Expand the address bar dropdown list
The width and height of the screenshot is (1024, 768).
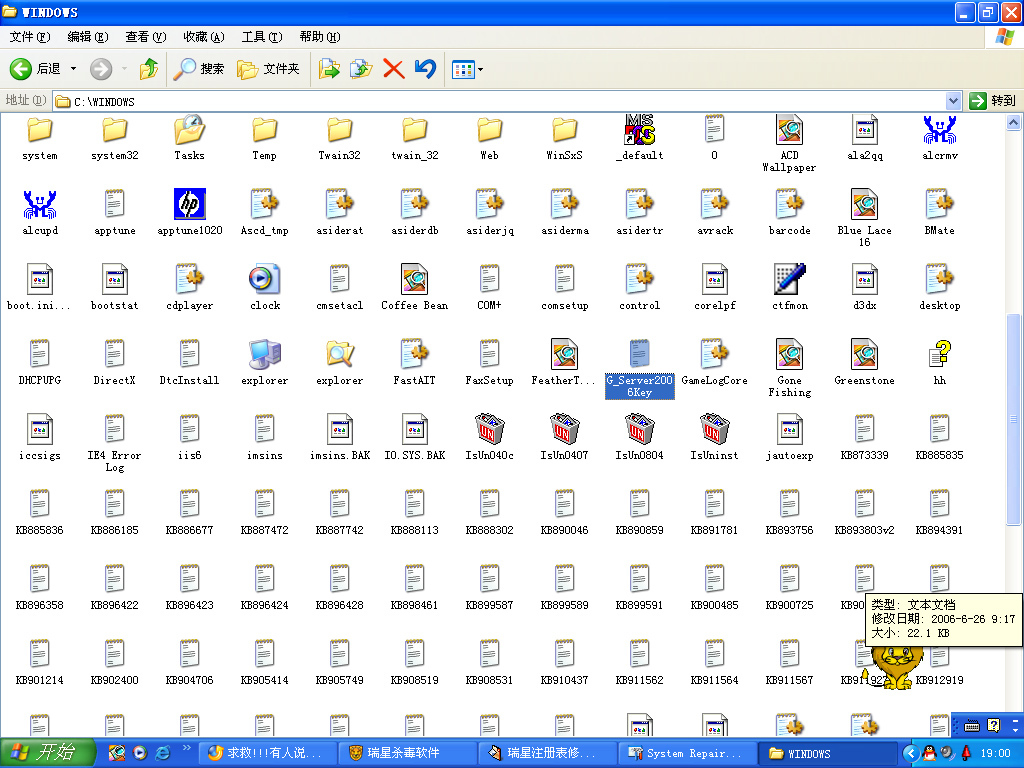(x=953, y=101)
